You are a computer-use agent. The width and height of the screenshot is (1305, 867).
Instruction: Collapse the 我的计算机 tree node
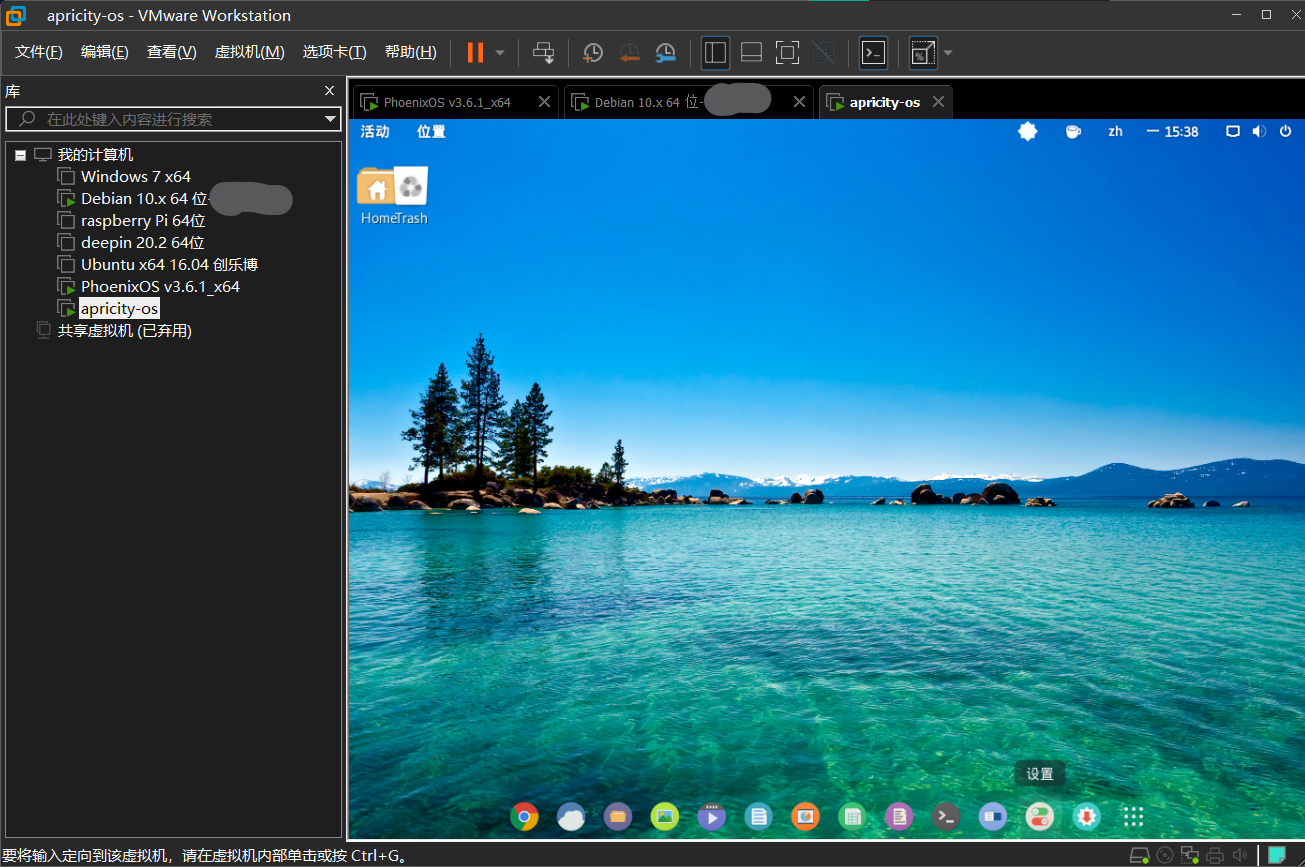(x=20, y=155)
